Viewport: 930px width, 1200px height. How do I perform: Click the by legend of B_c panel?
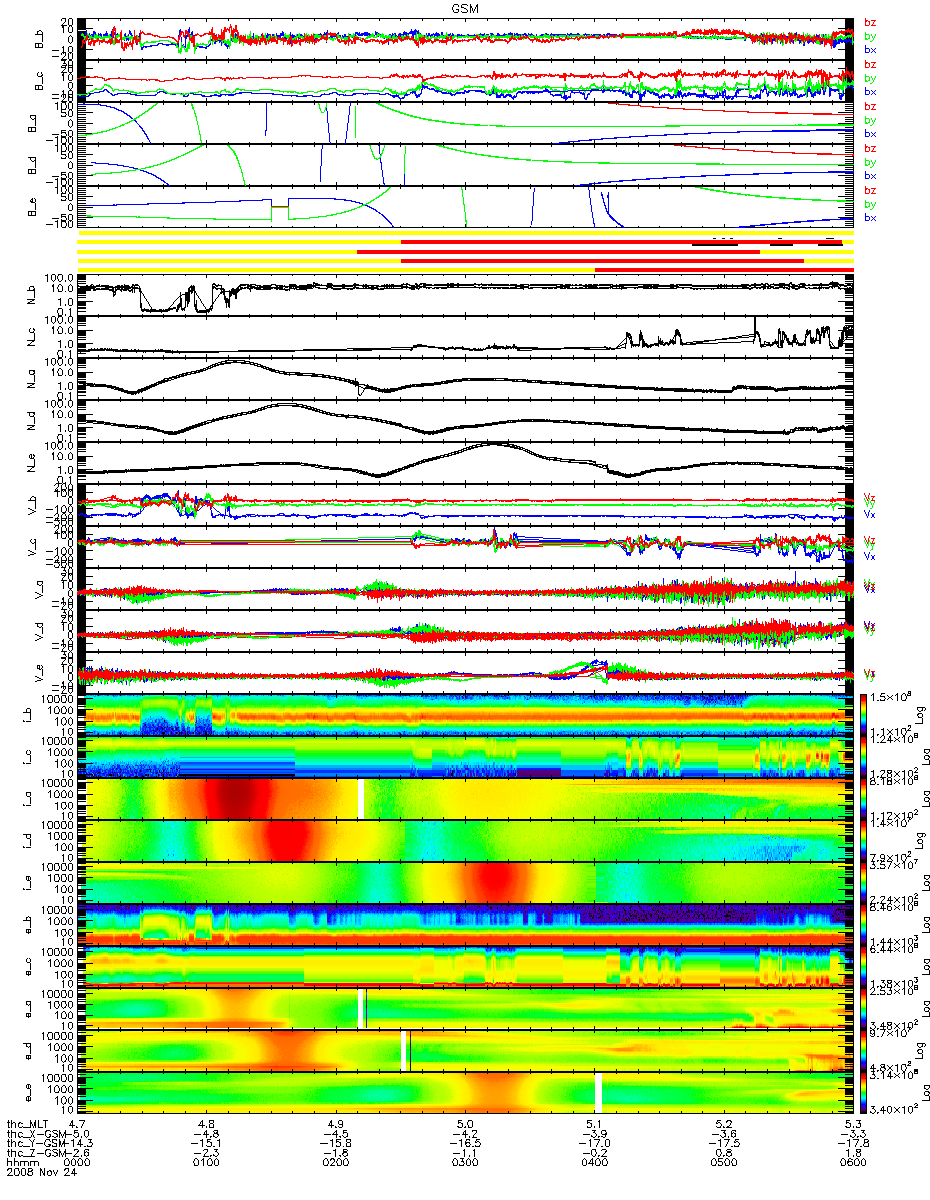click(x=871, y=77)
